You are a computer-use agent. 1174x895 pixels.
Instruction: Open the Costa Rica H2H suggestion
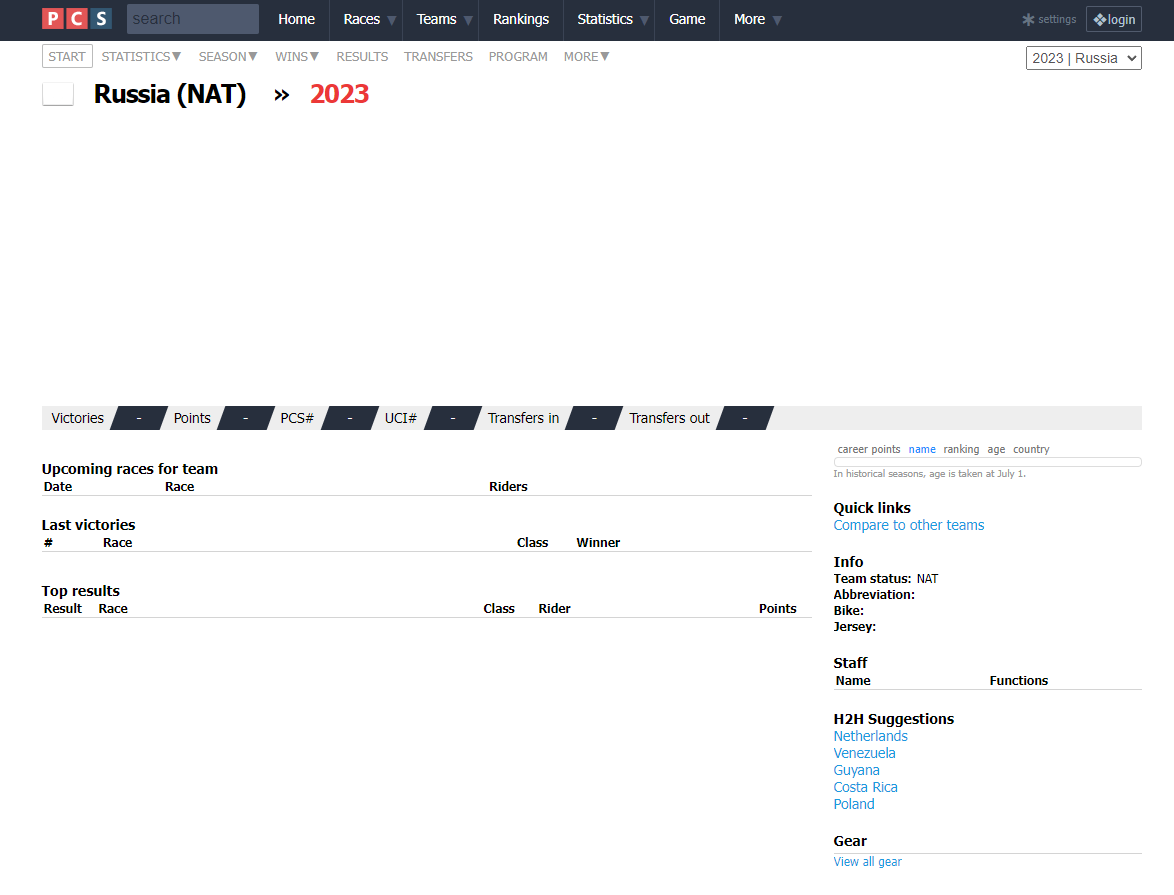tap(866, 787)
